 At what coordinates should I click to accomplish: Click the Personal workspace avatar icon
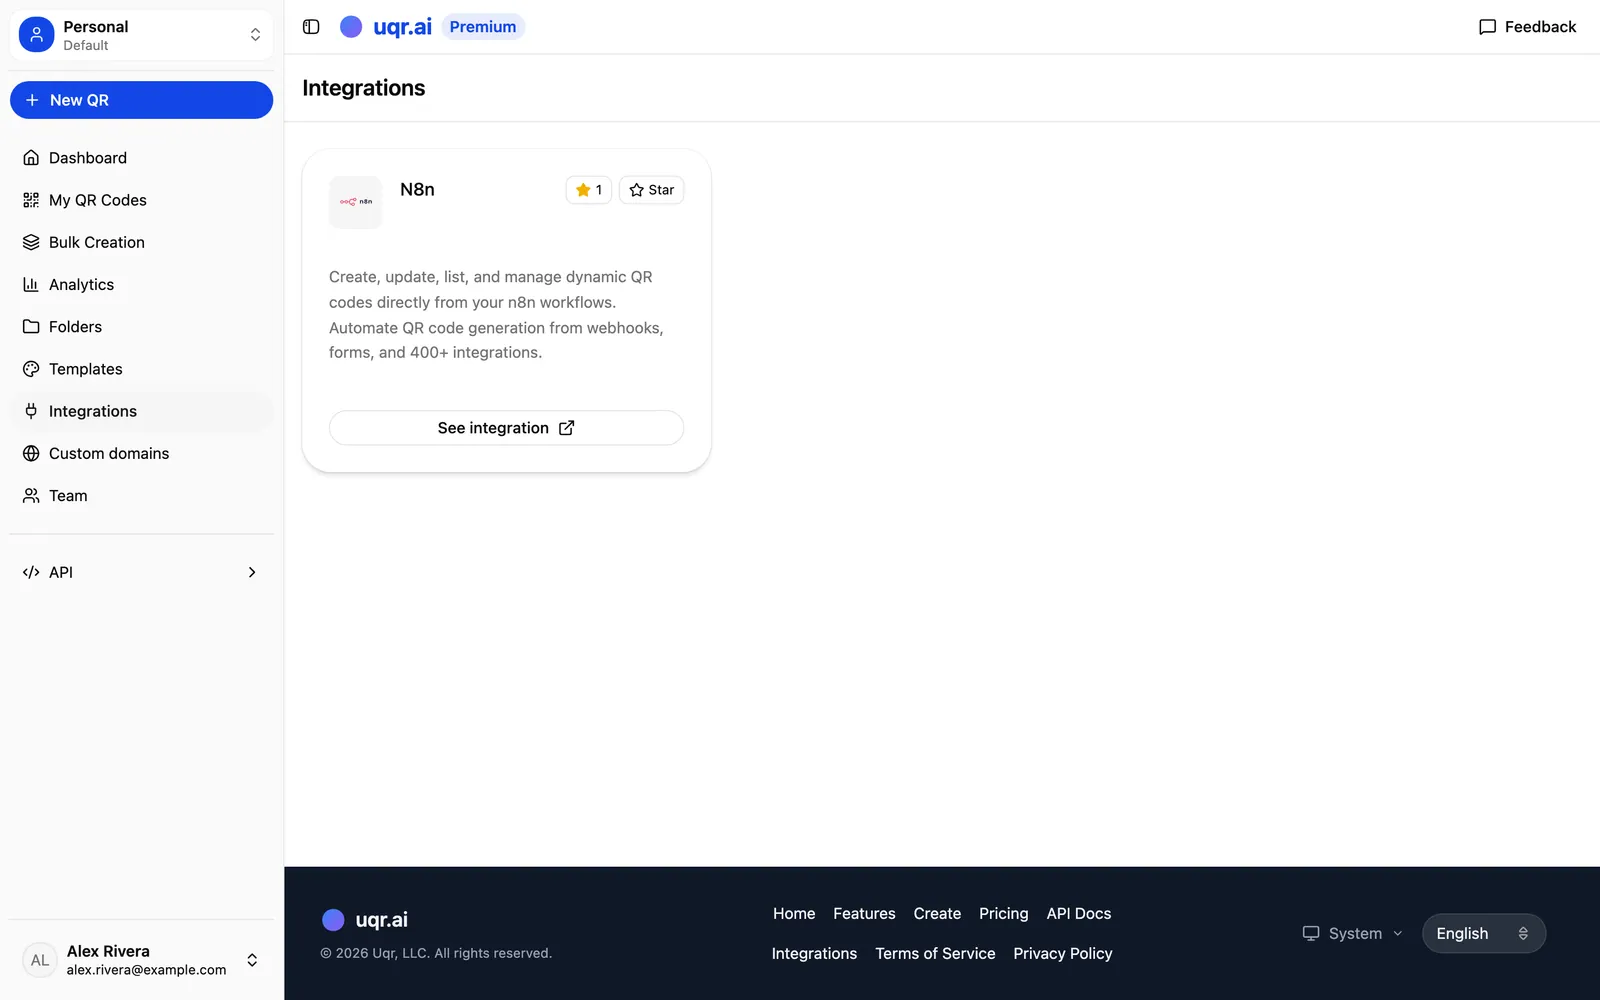click(37, 35)
